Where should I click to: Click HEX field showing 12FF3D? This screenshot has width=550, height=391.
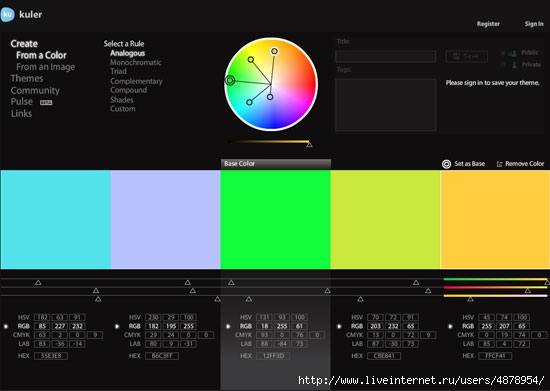(273, 356)
